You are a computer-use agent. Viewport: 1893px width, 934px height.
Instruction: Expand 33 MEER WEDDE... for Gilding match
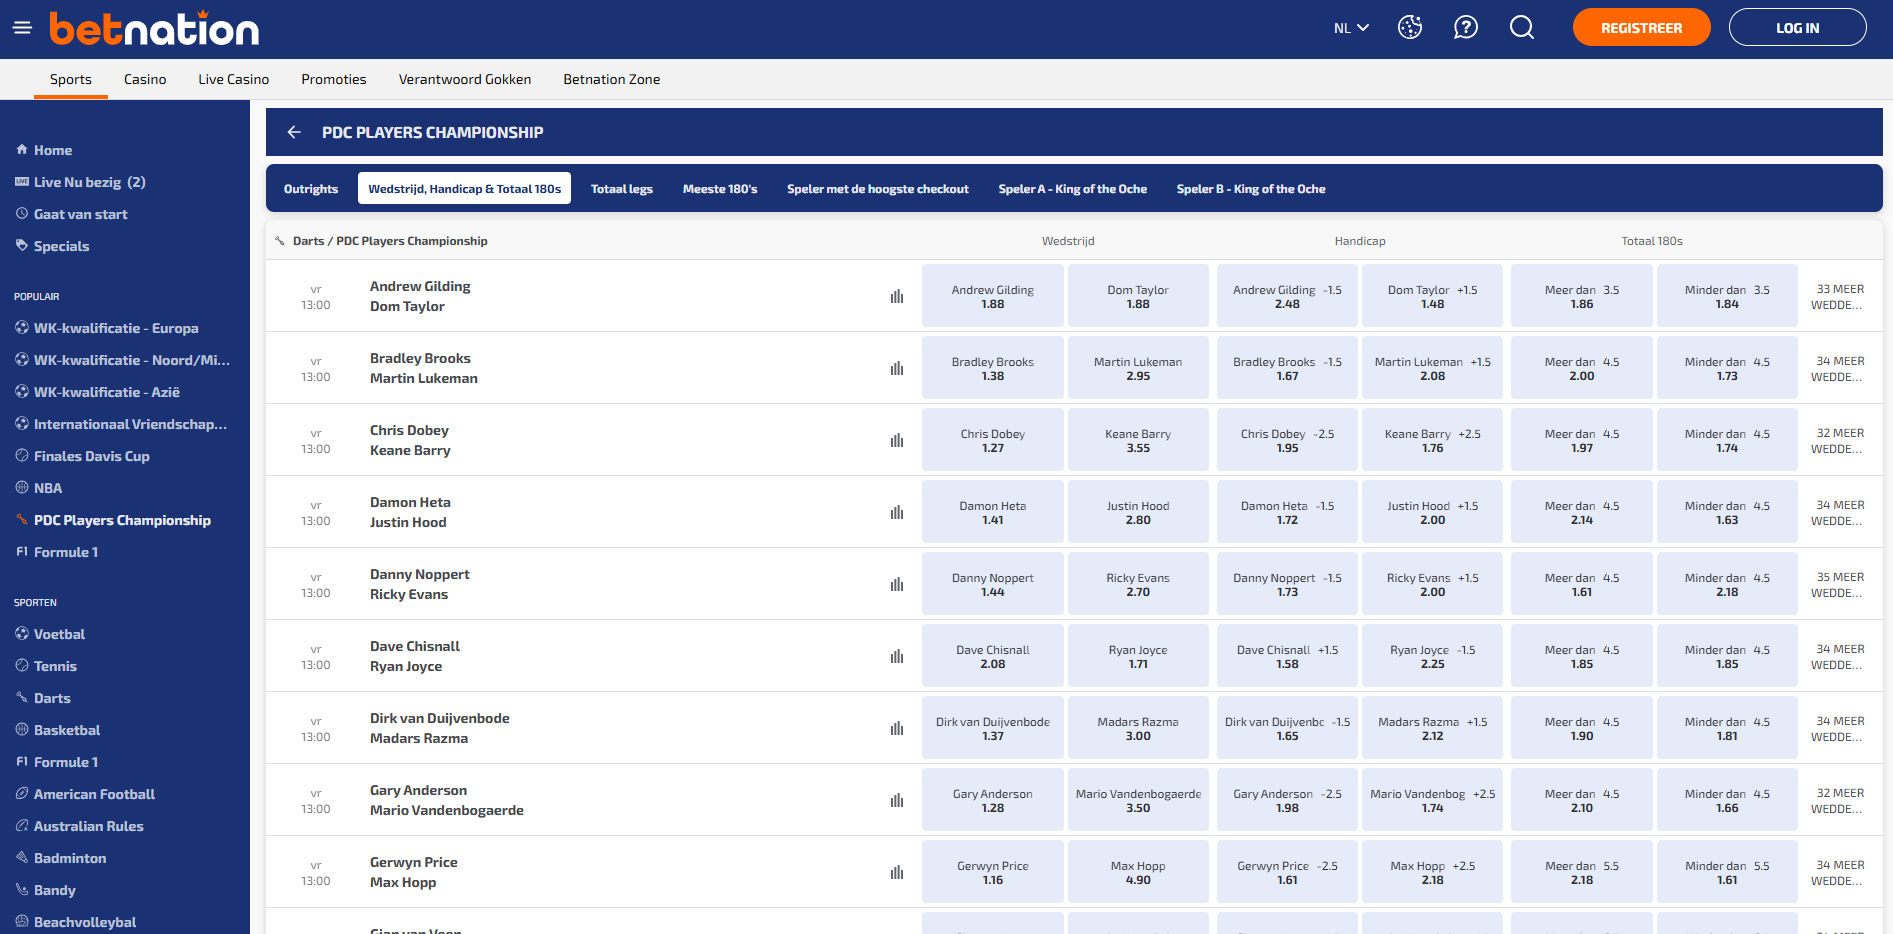[1840, 296]
